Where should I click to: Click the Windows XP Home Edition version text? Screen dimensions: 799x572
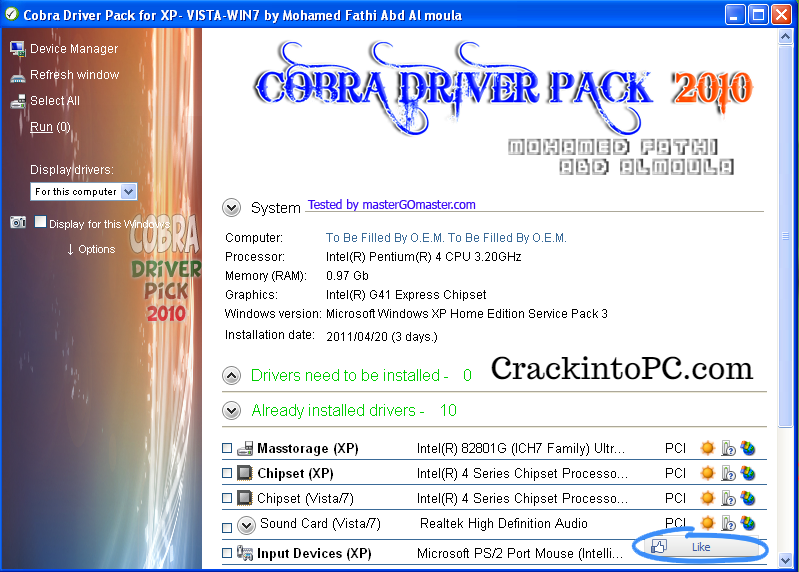tap(467, 314)
